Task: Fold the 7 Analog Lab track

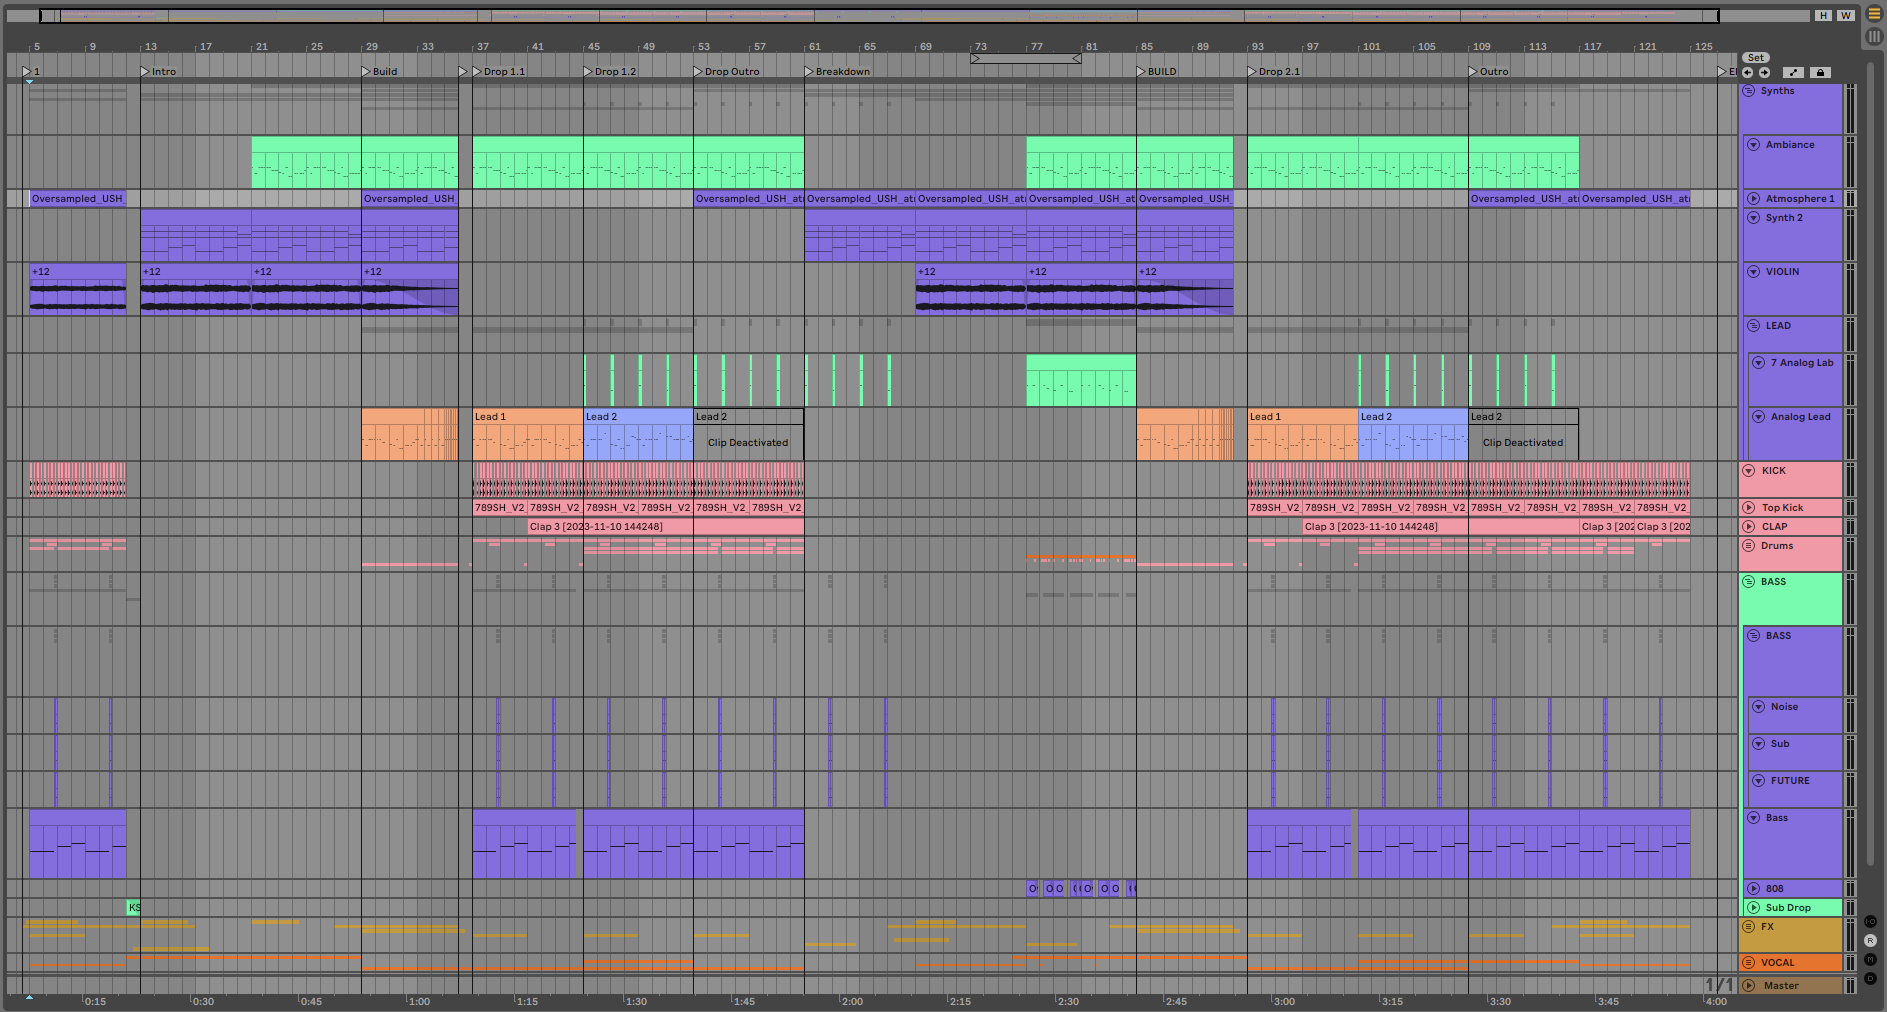Action: point(1758,363)
